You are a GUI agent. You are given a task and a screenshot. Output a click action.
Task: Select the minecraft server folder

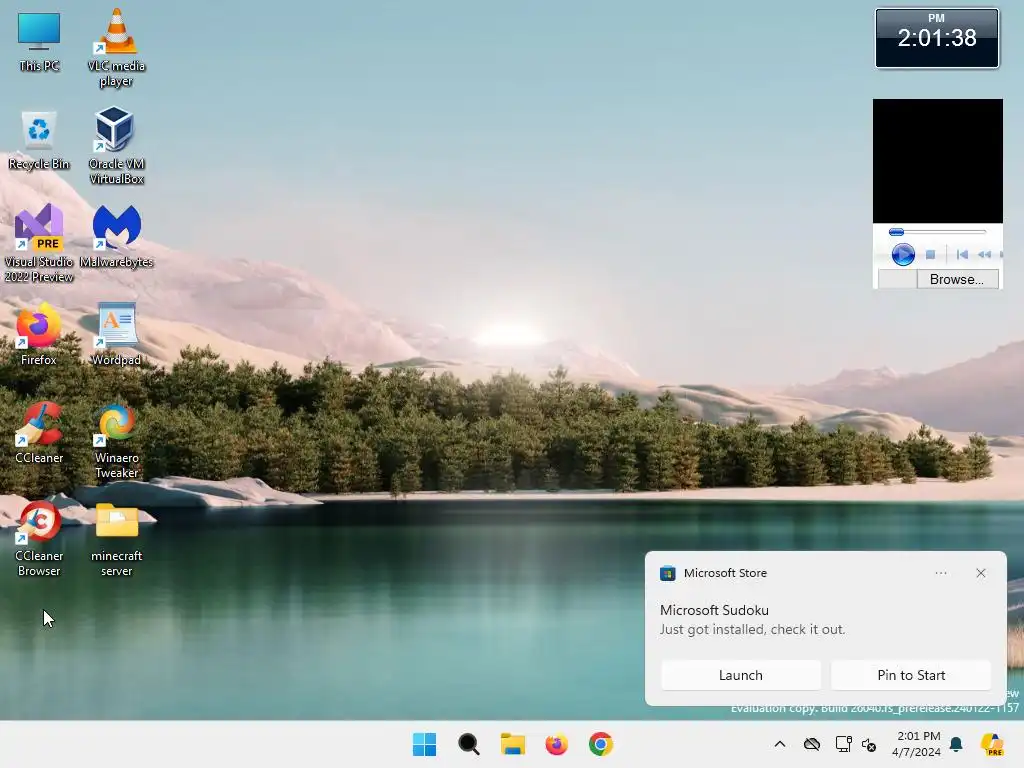[116, 540]
